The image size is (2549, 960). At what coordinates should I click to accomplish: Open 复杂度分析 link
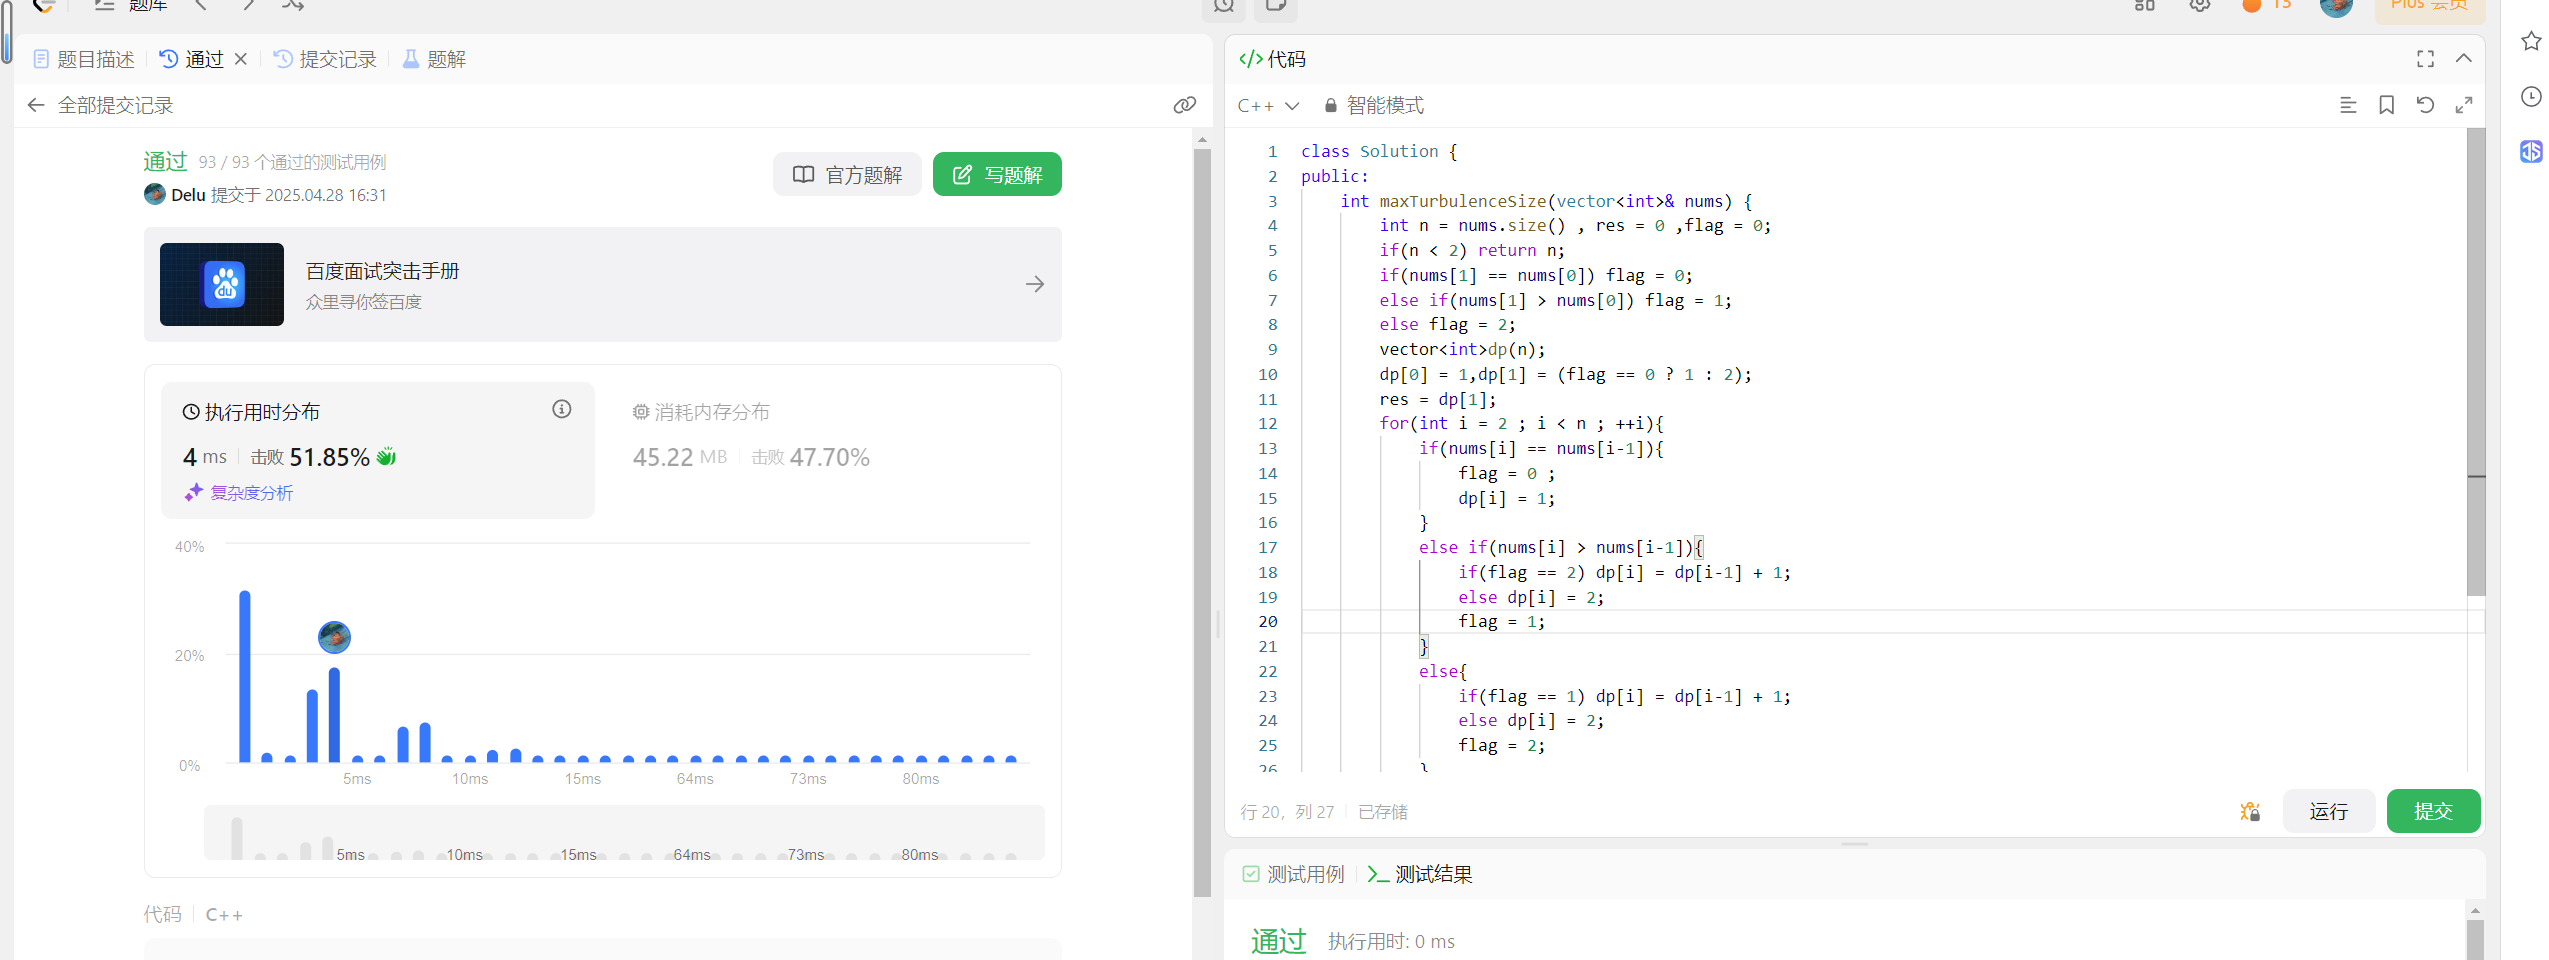pos(239,493)
